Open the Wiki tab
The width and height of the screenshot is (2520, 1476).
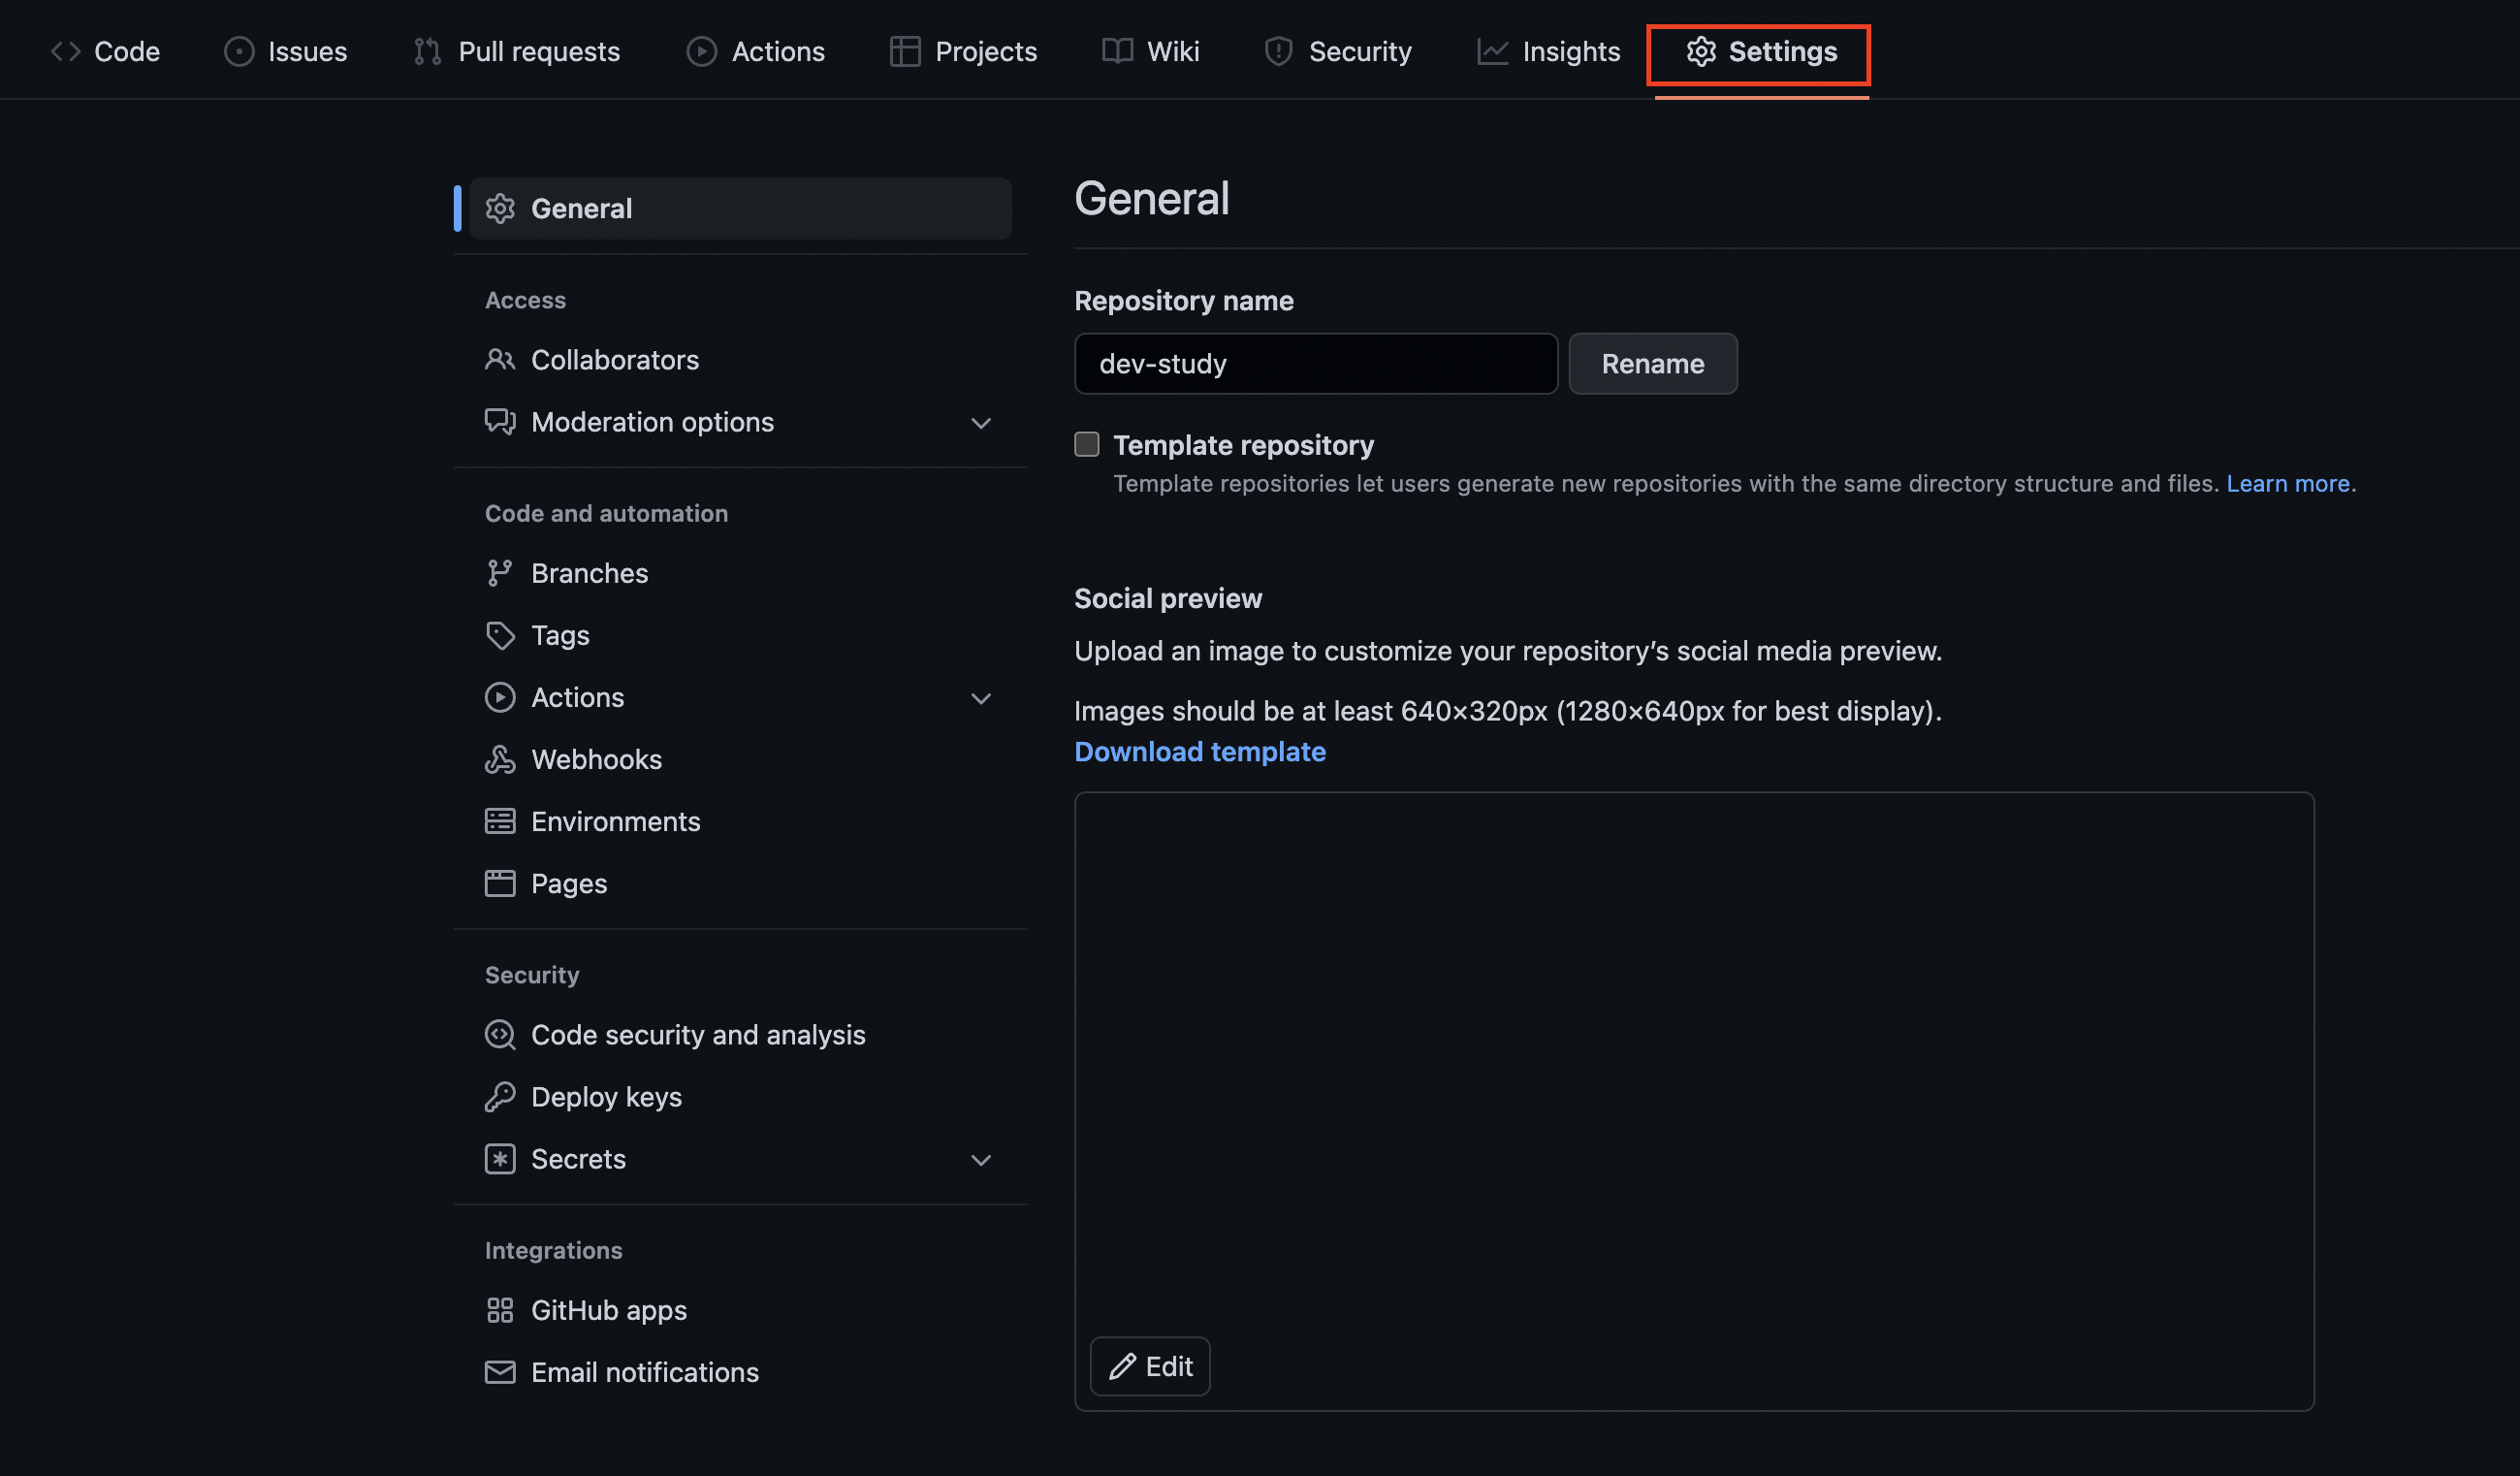point(1151,51)
